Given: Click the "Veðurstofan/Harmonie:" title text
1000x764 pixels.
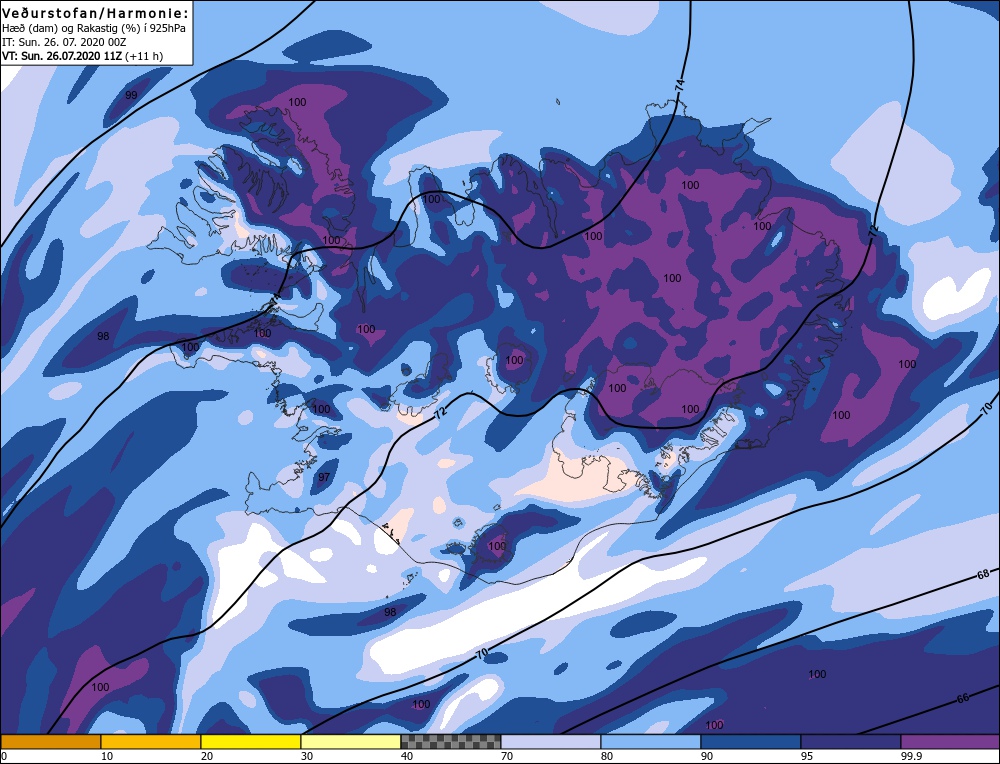Looking at the screenshot, I should [x=96, y=13].
